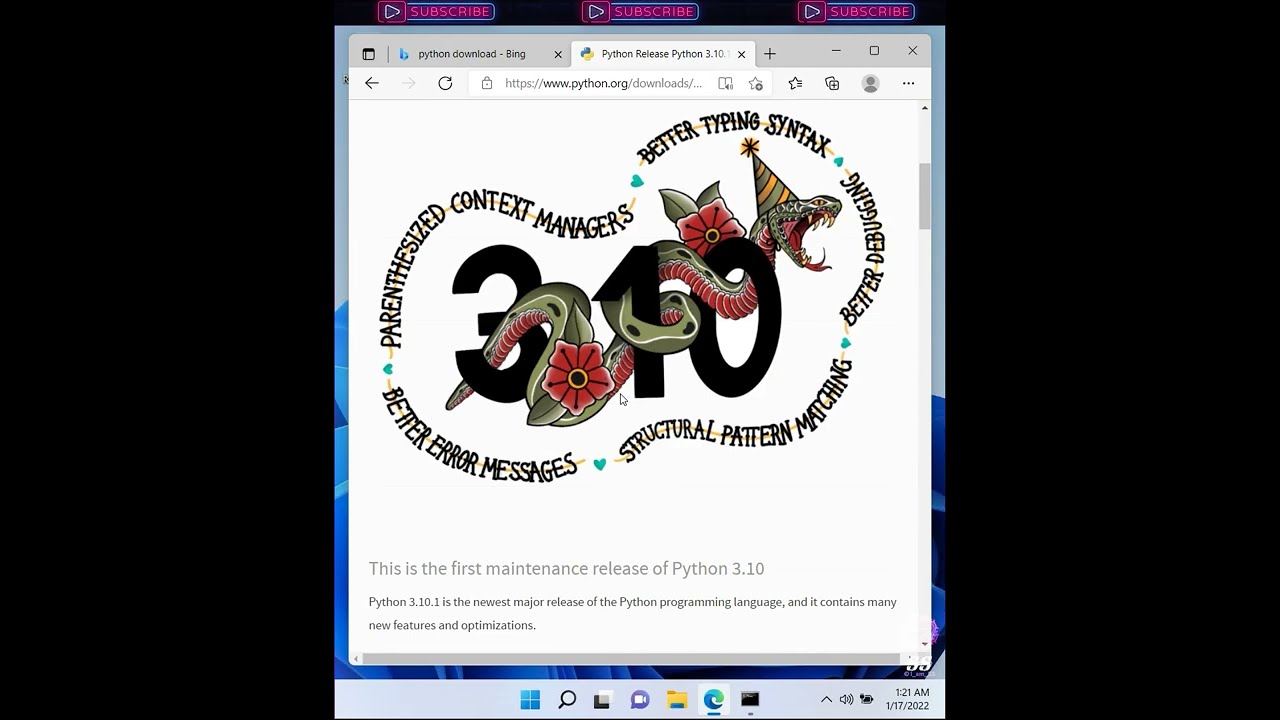Viewport: 1280px width, 720px height.
Task: Open Windows Search from taskbar
Action: pyautogui.click(x=567, y=700)
